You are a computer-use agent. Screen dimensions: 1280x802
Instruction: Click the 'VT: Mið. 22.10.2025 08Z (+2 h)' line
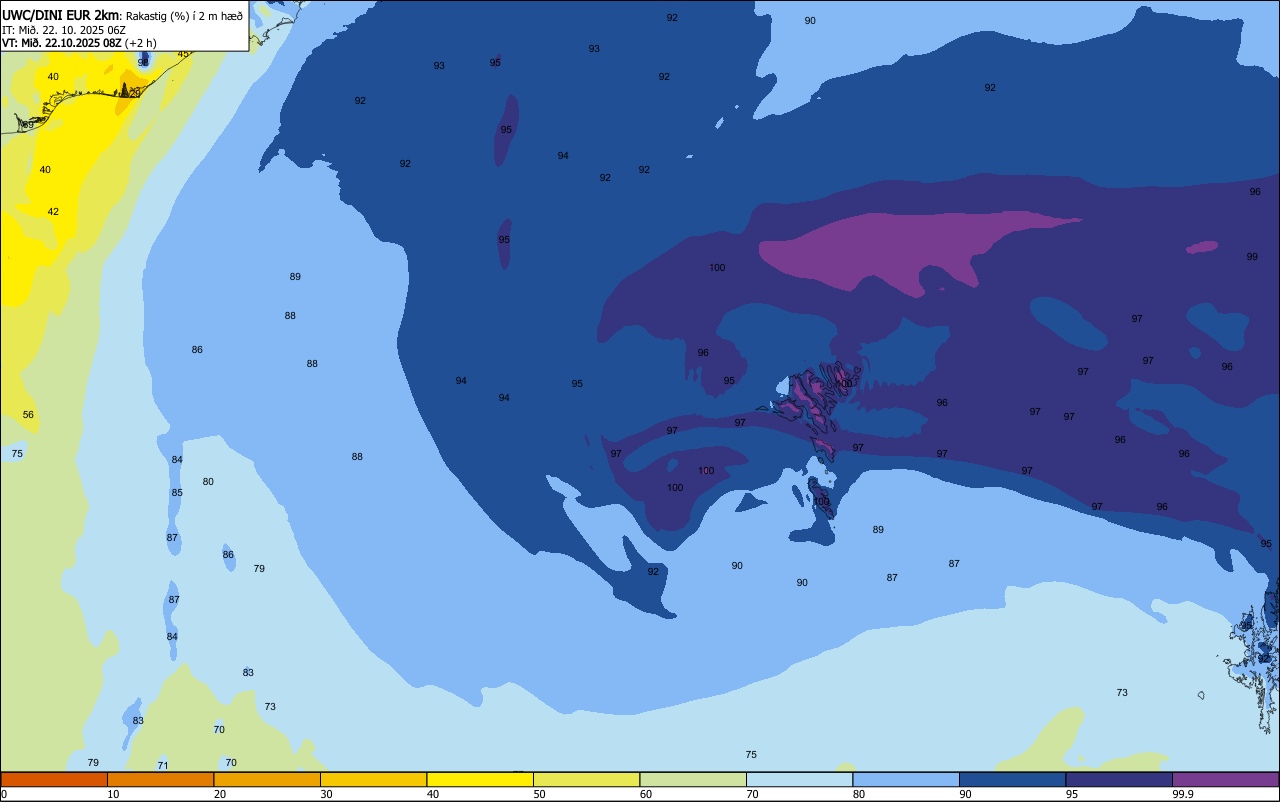point(80,43)
